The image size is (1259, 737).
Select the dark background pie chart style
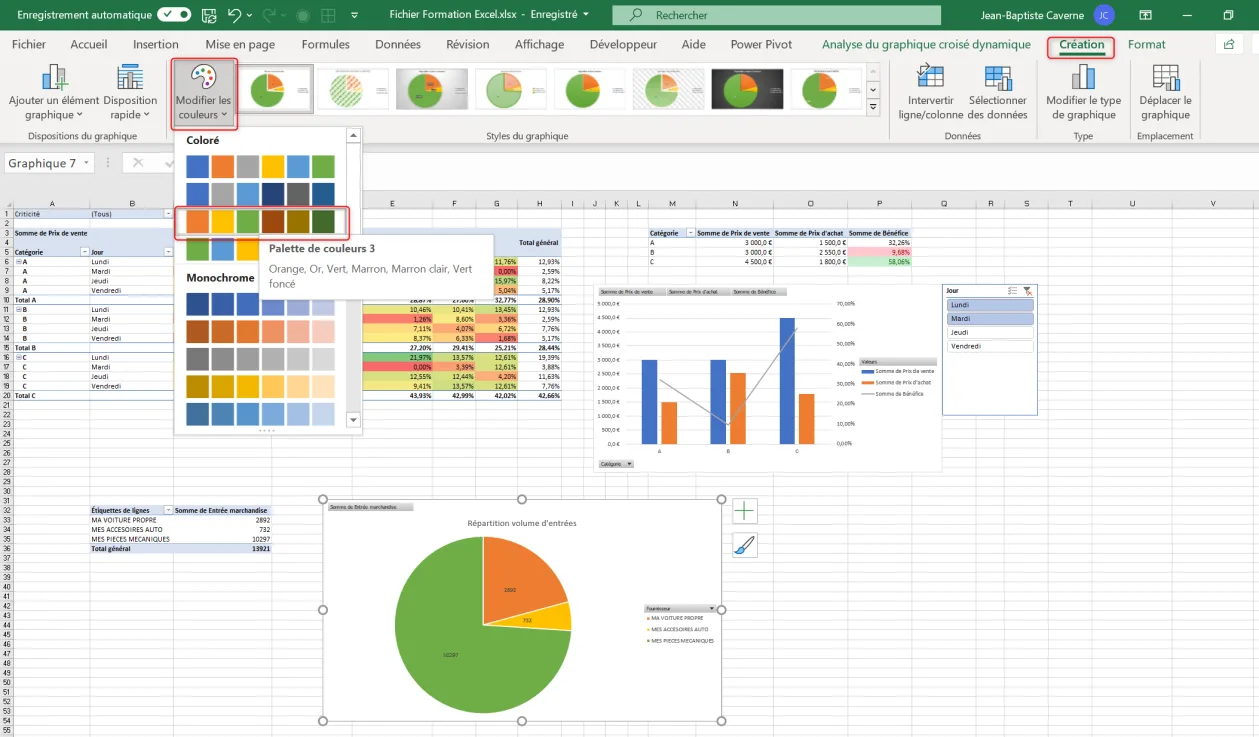[x=748, y=89]
